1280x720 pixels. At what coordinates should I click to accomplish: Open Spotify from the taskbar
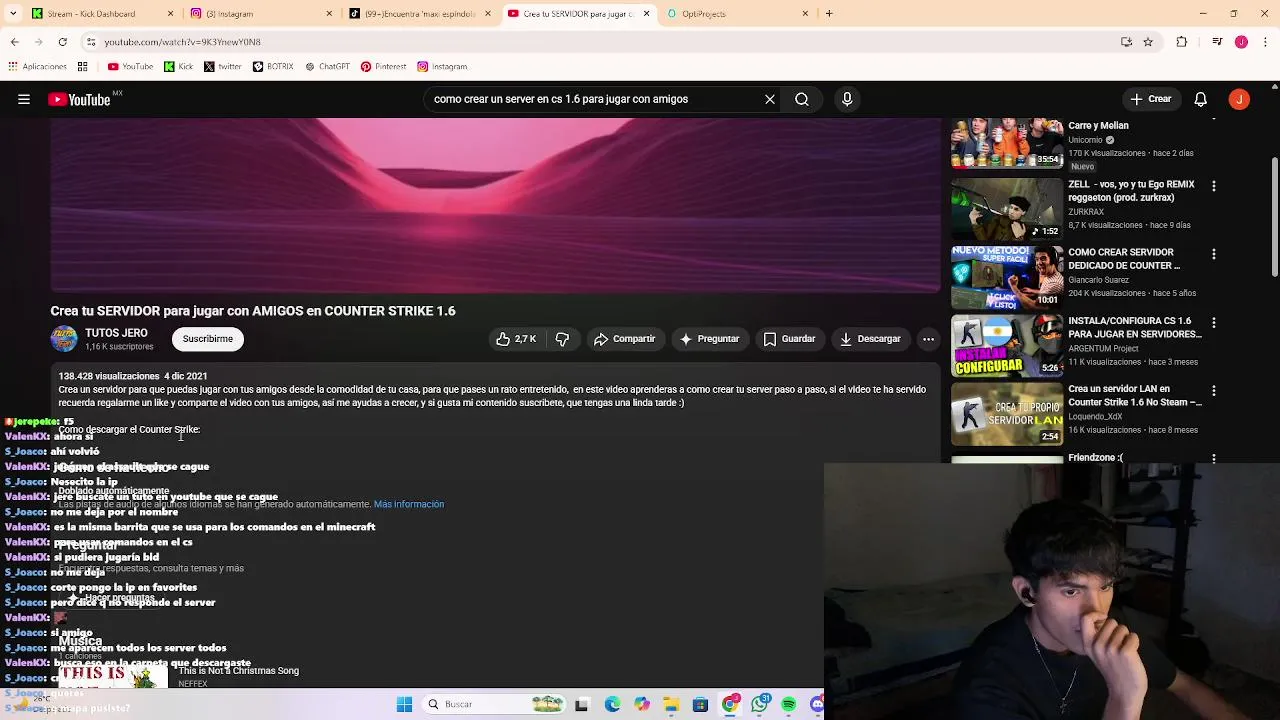[789, 704]
